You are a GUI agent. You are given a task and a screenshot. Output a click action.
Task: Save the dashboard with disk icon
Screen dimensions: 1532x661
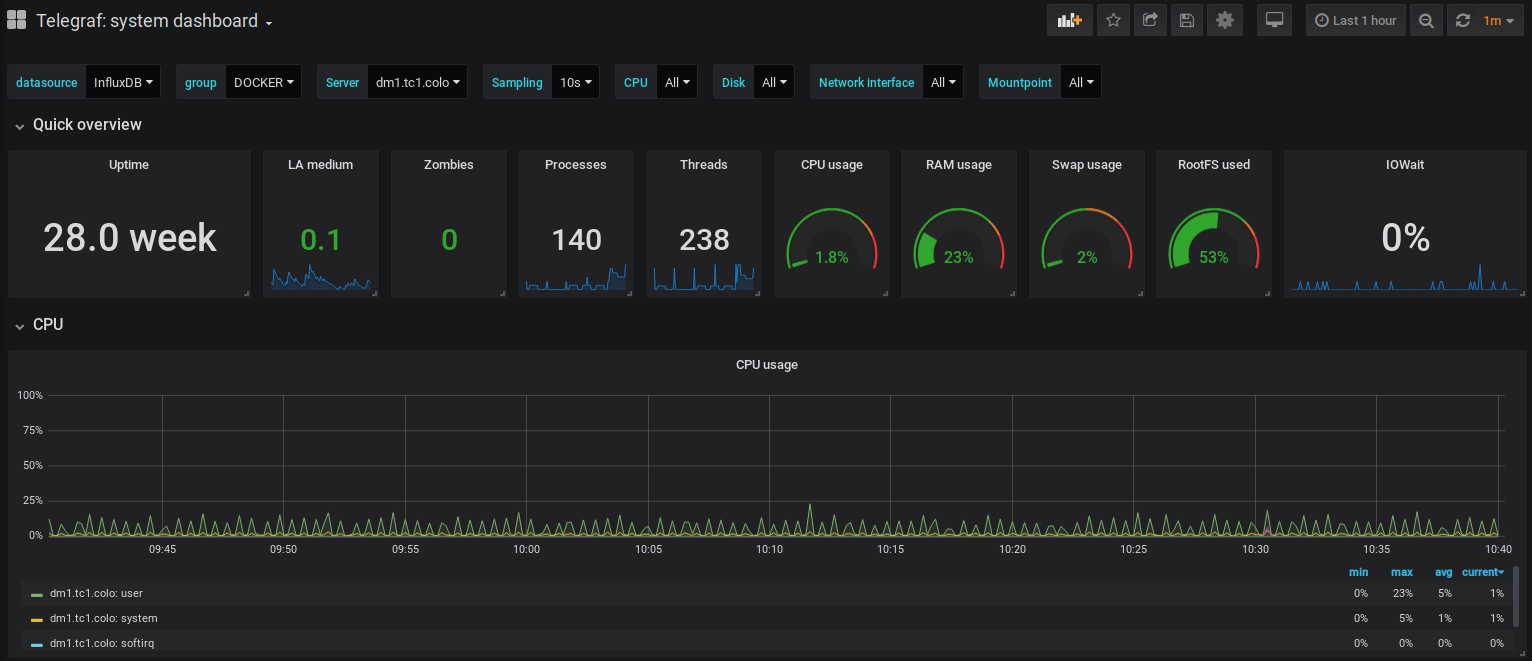pos(1186,20)
